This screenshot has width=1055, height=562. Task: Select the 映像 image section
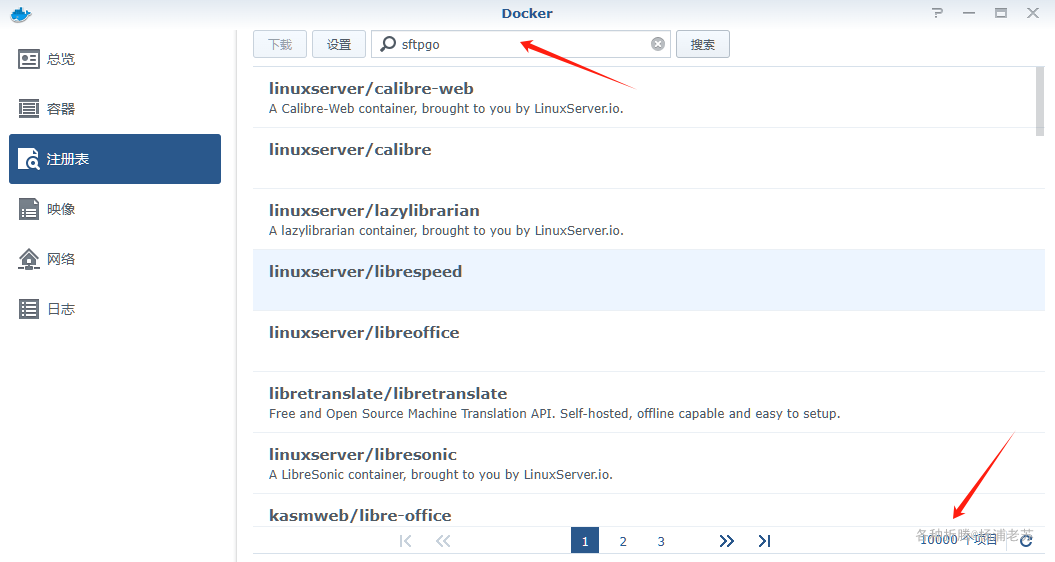(60, 209)
